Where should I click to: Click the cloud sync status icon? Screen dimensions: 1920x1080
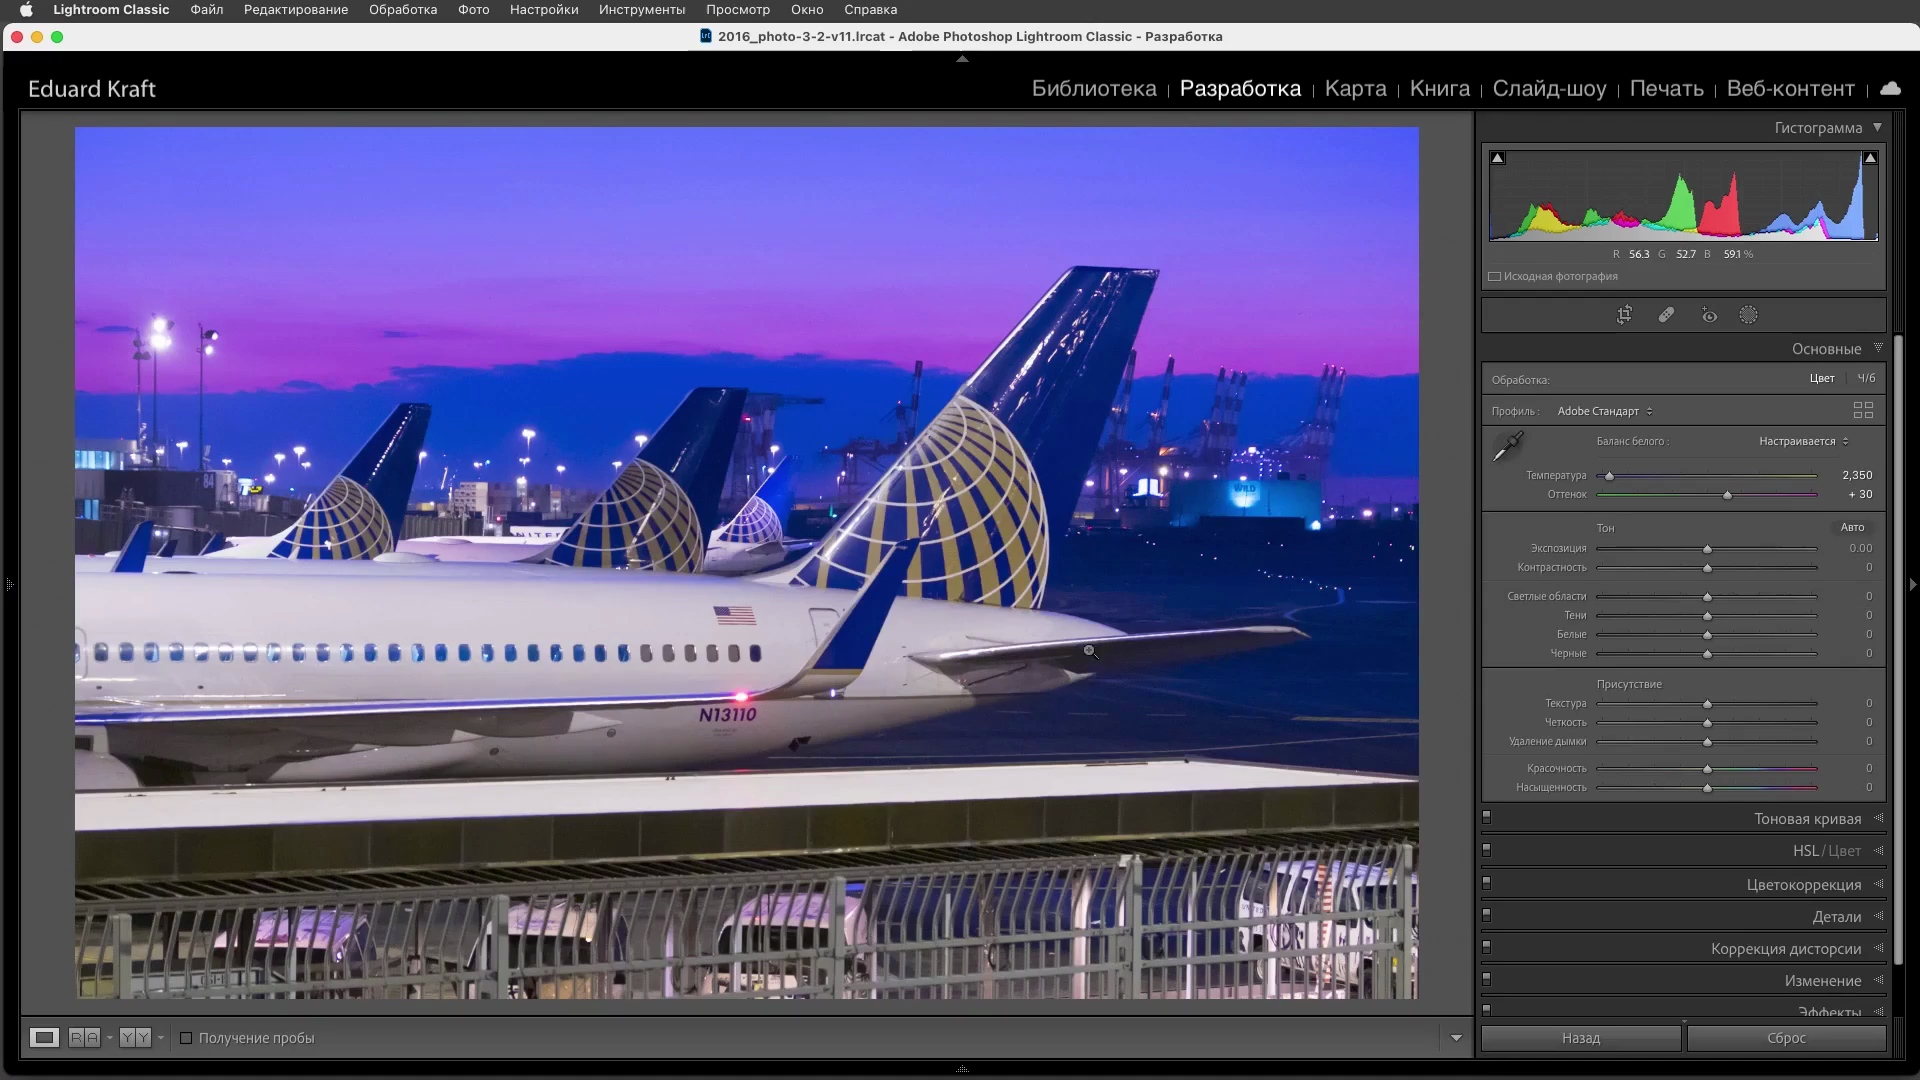tap(1890, 88)
